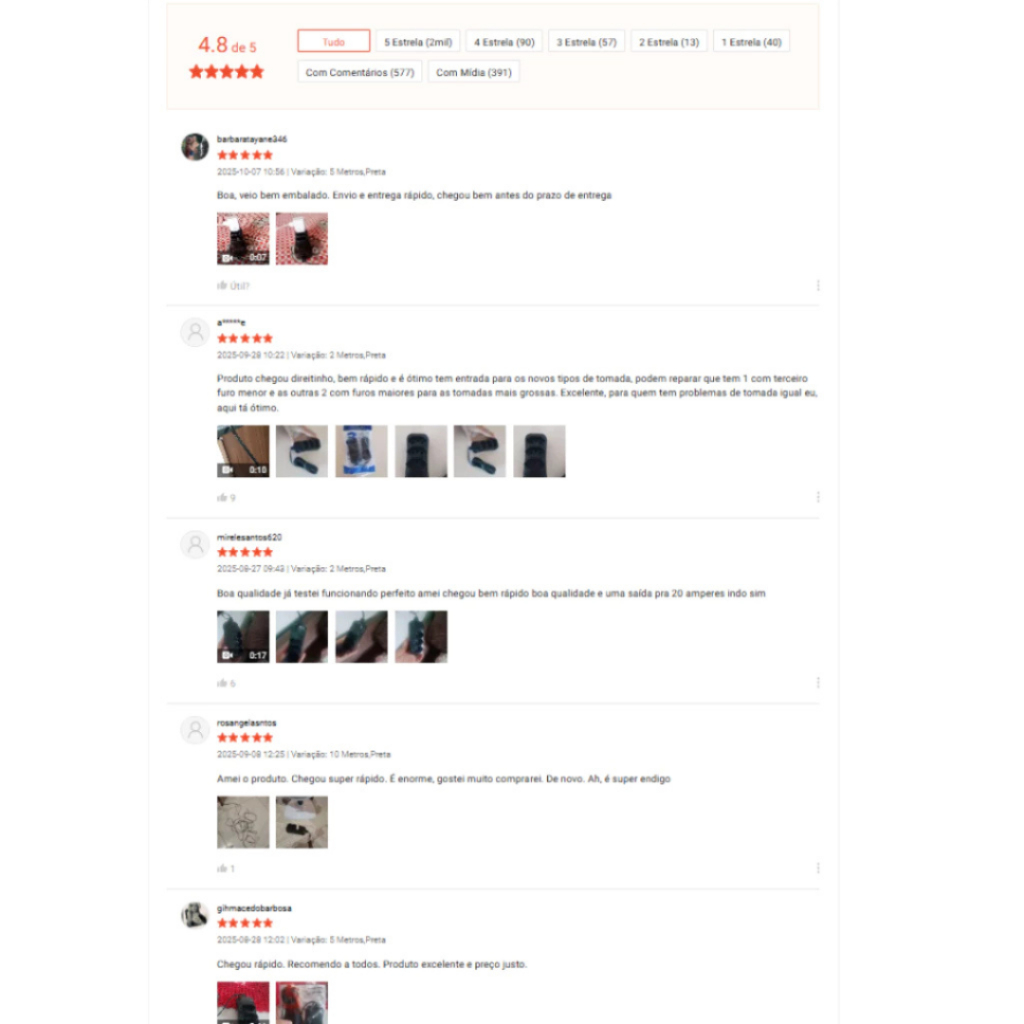Open the username gihmacedobarbosa
Viewport: 1024px width, 1024px height.
pos(254,908)
